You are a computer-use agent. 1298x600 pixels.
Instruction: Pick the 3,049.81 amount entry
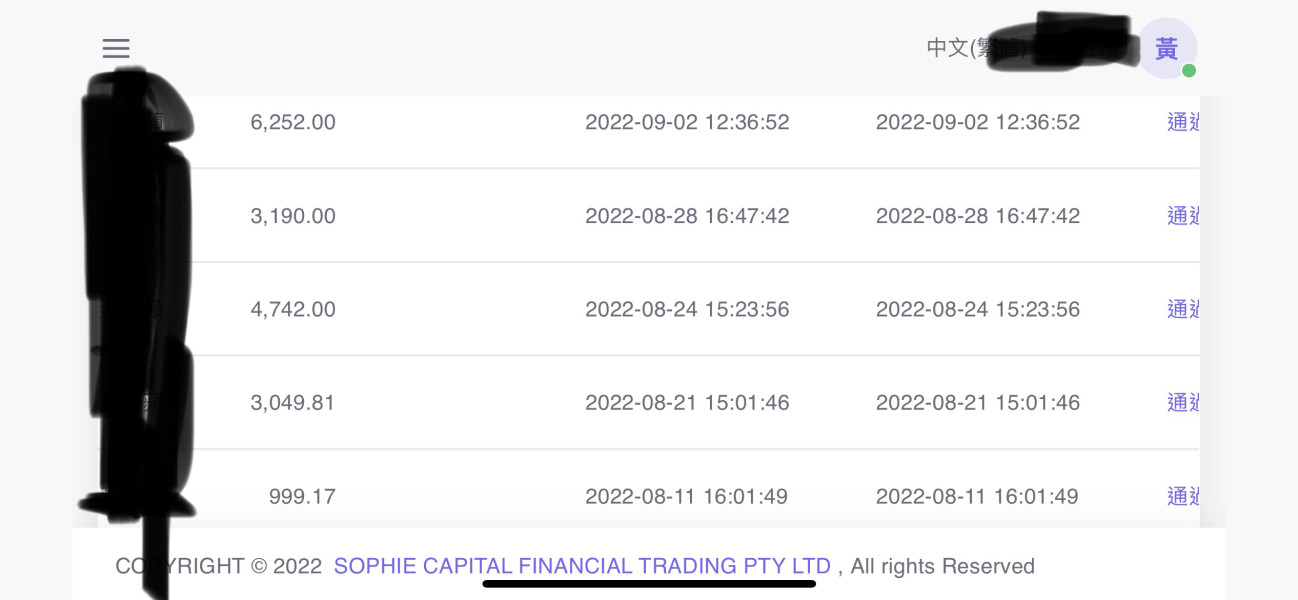pyautogui.click(x=293, y=403)
